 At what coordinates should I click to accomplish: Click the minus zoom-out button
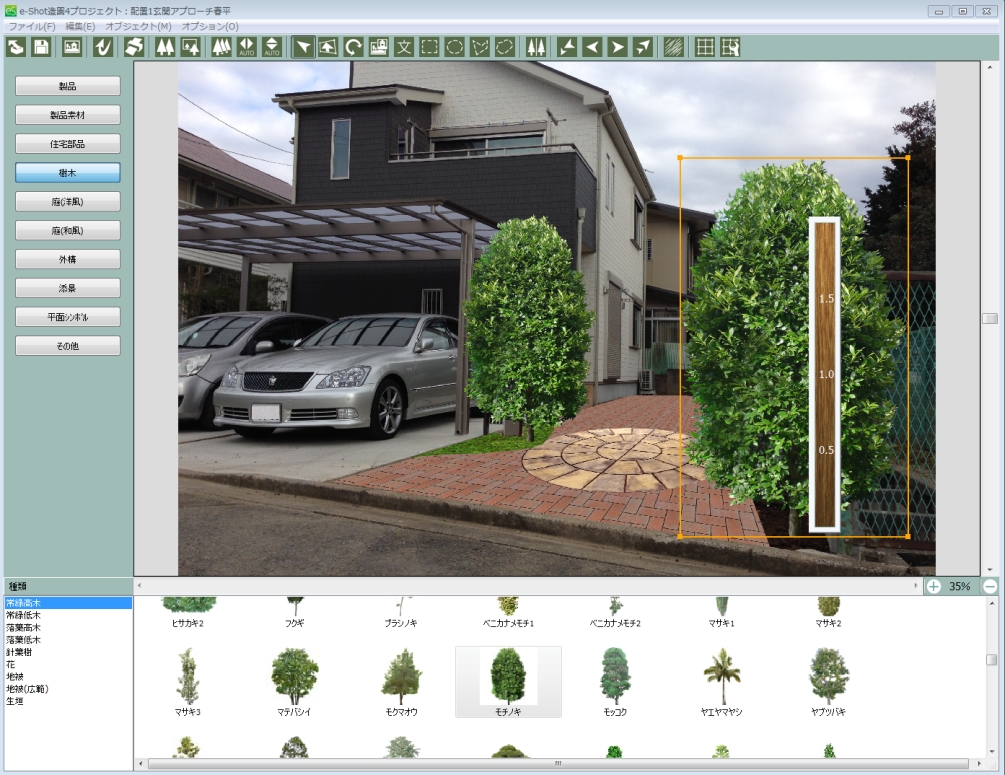(x=990, y=586)
